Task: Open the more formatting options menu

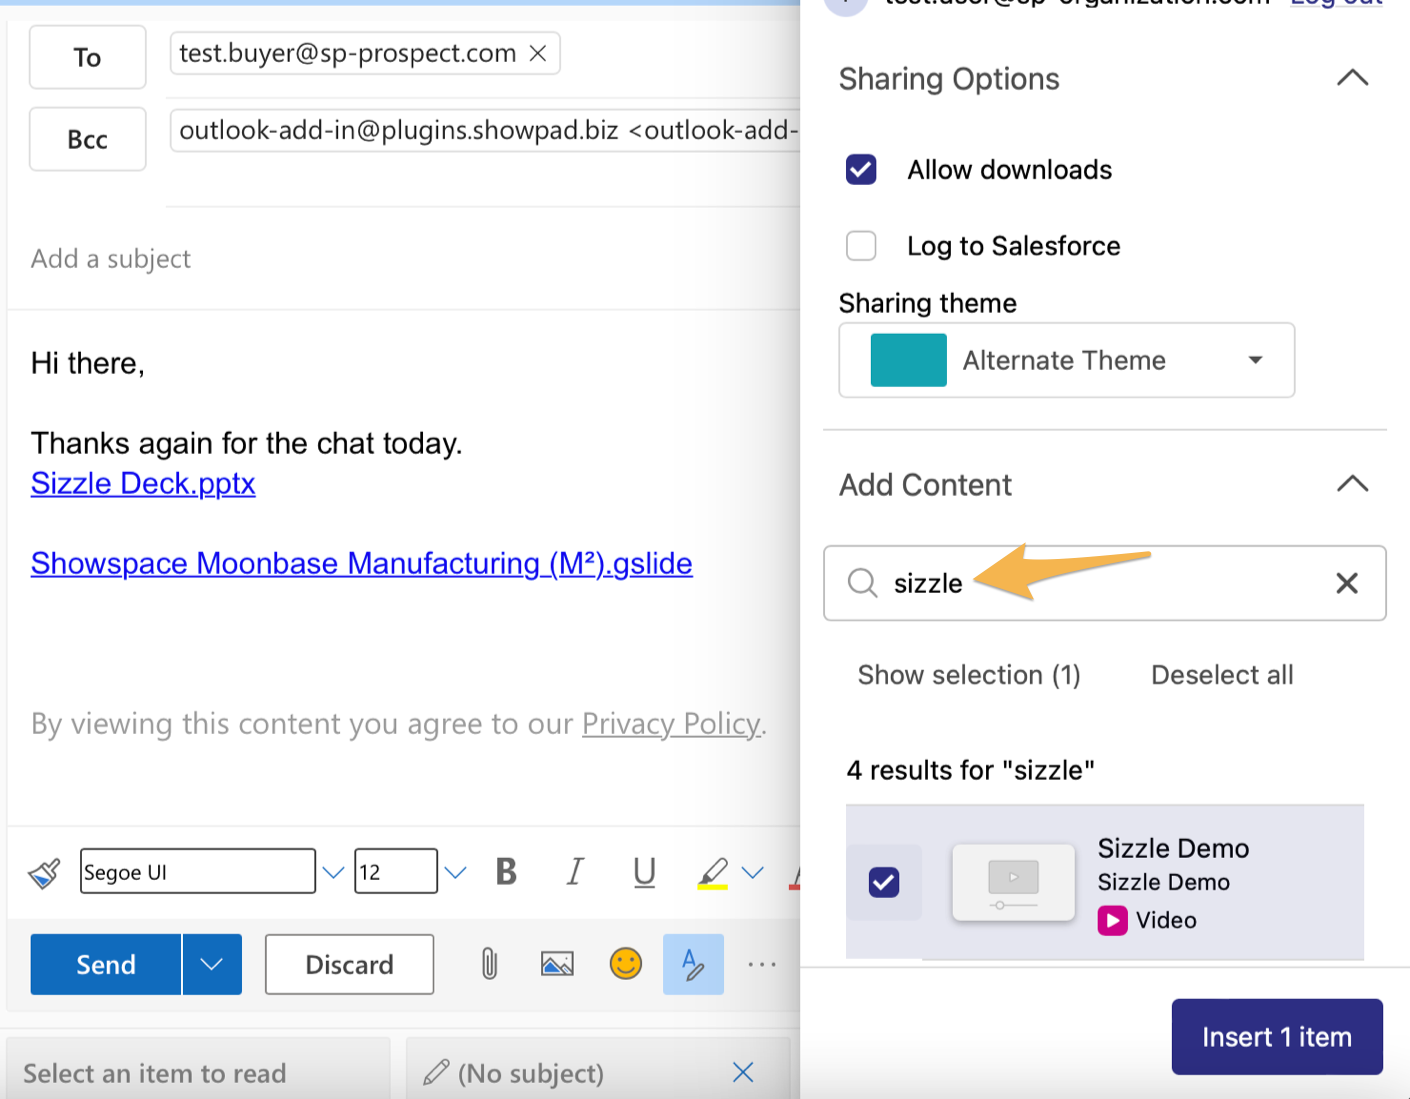Action: click(762, 964)
